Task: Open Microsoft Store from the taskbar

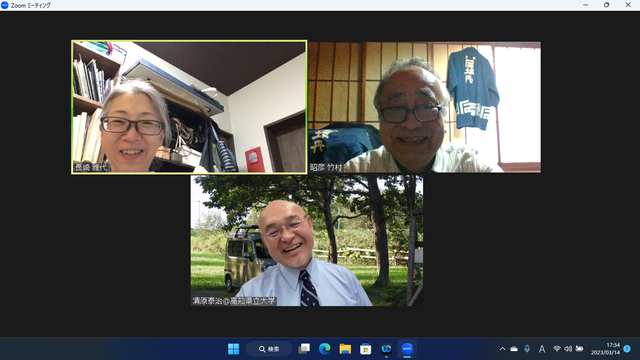Action: (x=366, y=349)
